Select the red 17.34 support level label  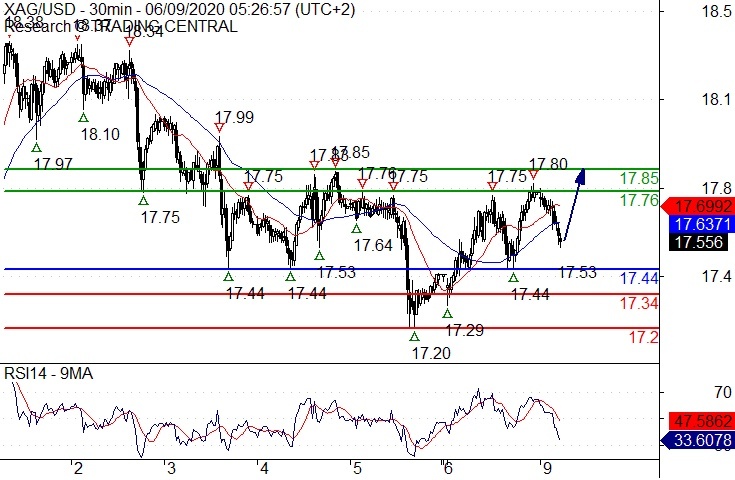point(639,304)
